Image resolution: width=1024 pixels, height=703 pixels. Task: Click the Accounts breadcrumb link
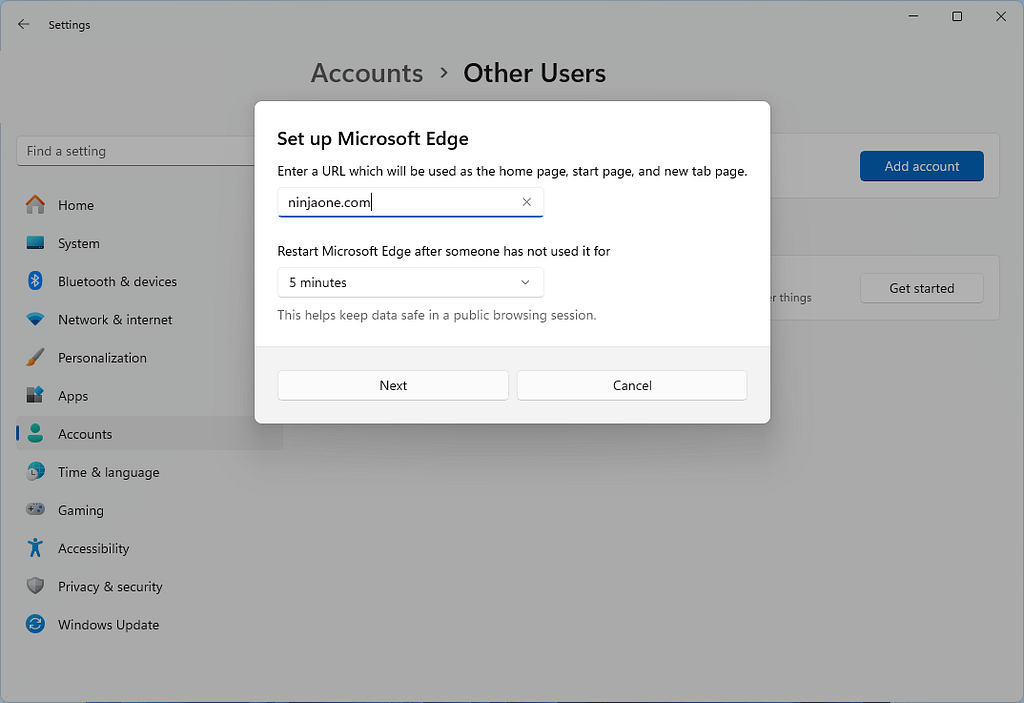pos(366,73)
